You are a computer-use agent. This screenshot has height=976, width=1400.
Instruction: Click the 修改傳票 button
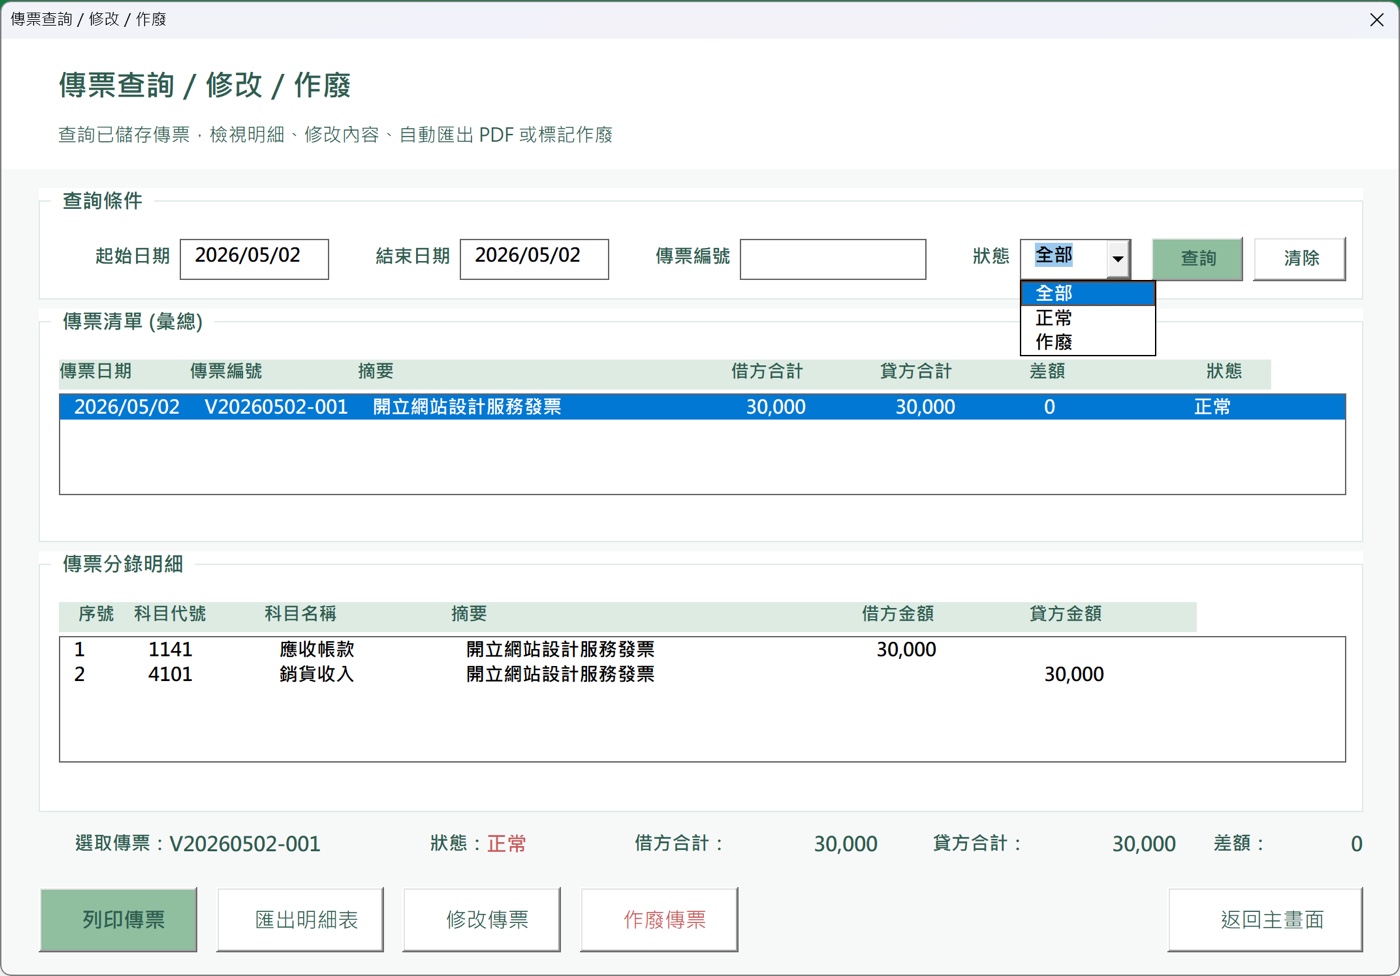482,919
